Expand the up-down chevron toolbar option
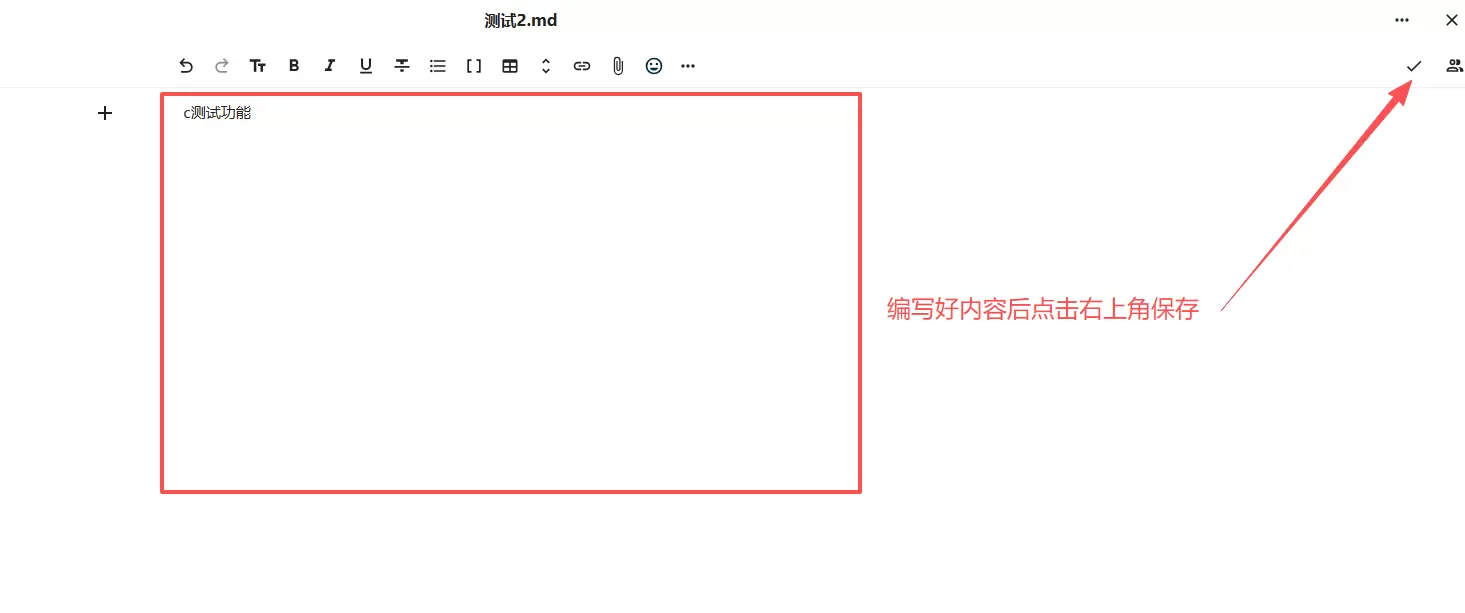 [546, 66]
